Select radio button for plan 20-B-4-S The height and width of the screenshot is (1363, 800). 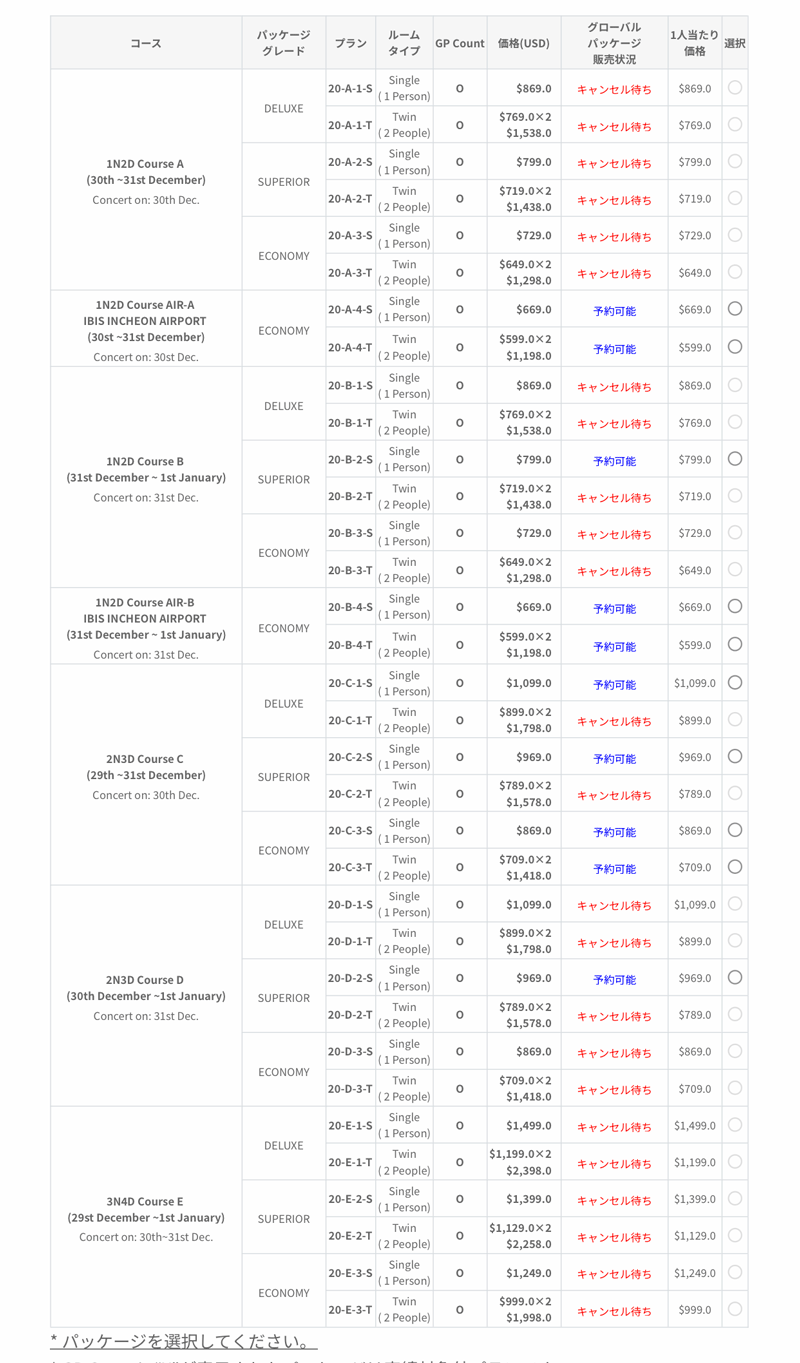(735, 606)
